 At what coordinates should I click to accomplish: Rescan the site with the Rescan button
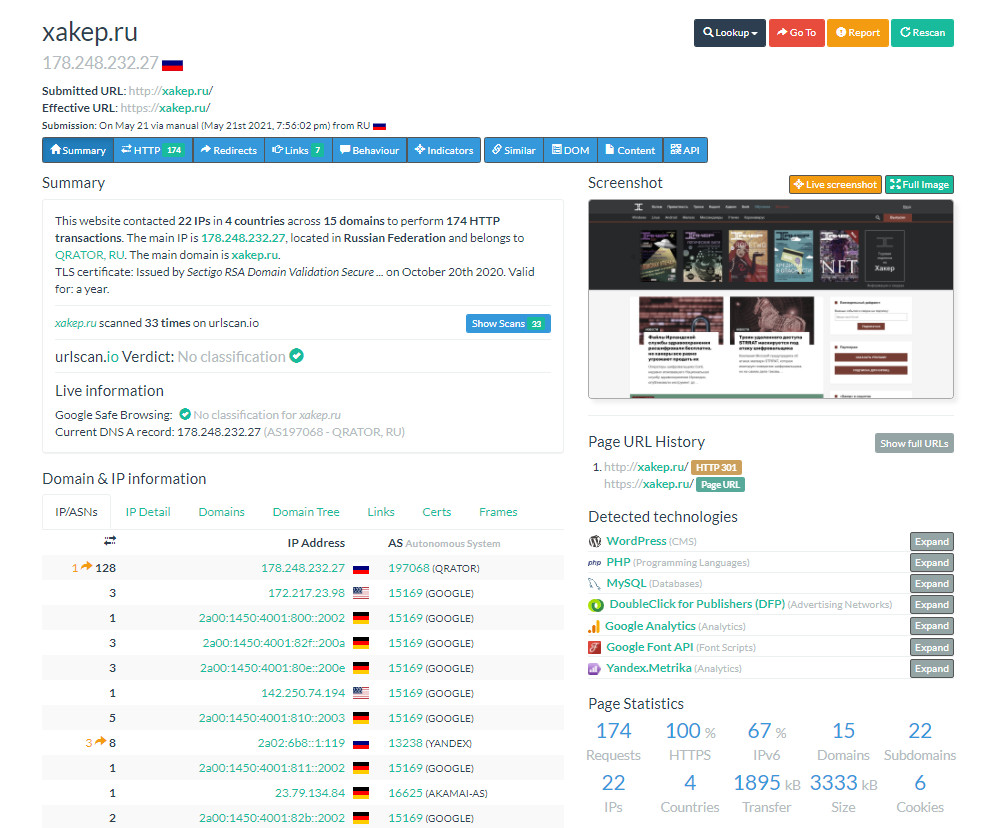tap(922, 33)
